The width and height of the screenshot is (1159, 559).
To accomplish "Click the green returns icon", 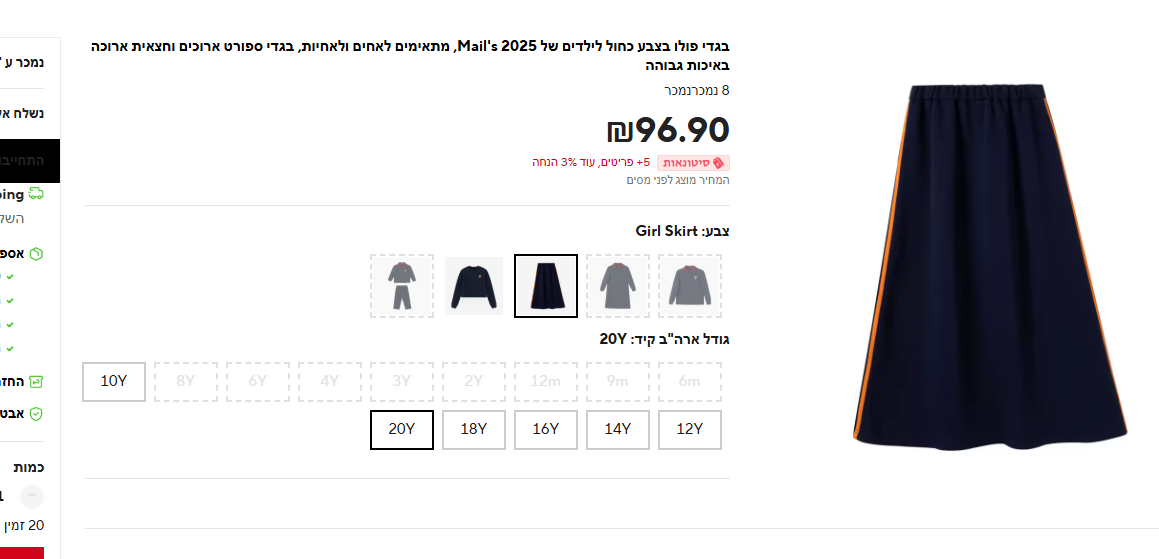I will click(x=36, y=381).
